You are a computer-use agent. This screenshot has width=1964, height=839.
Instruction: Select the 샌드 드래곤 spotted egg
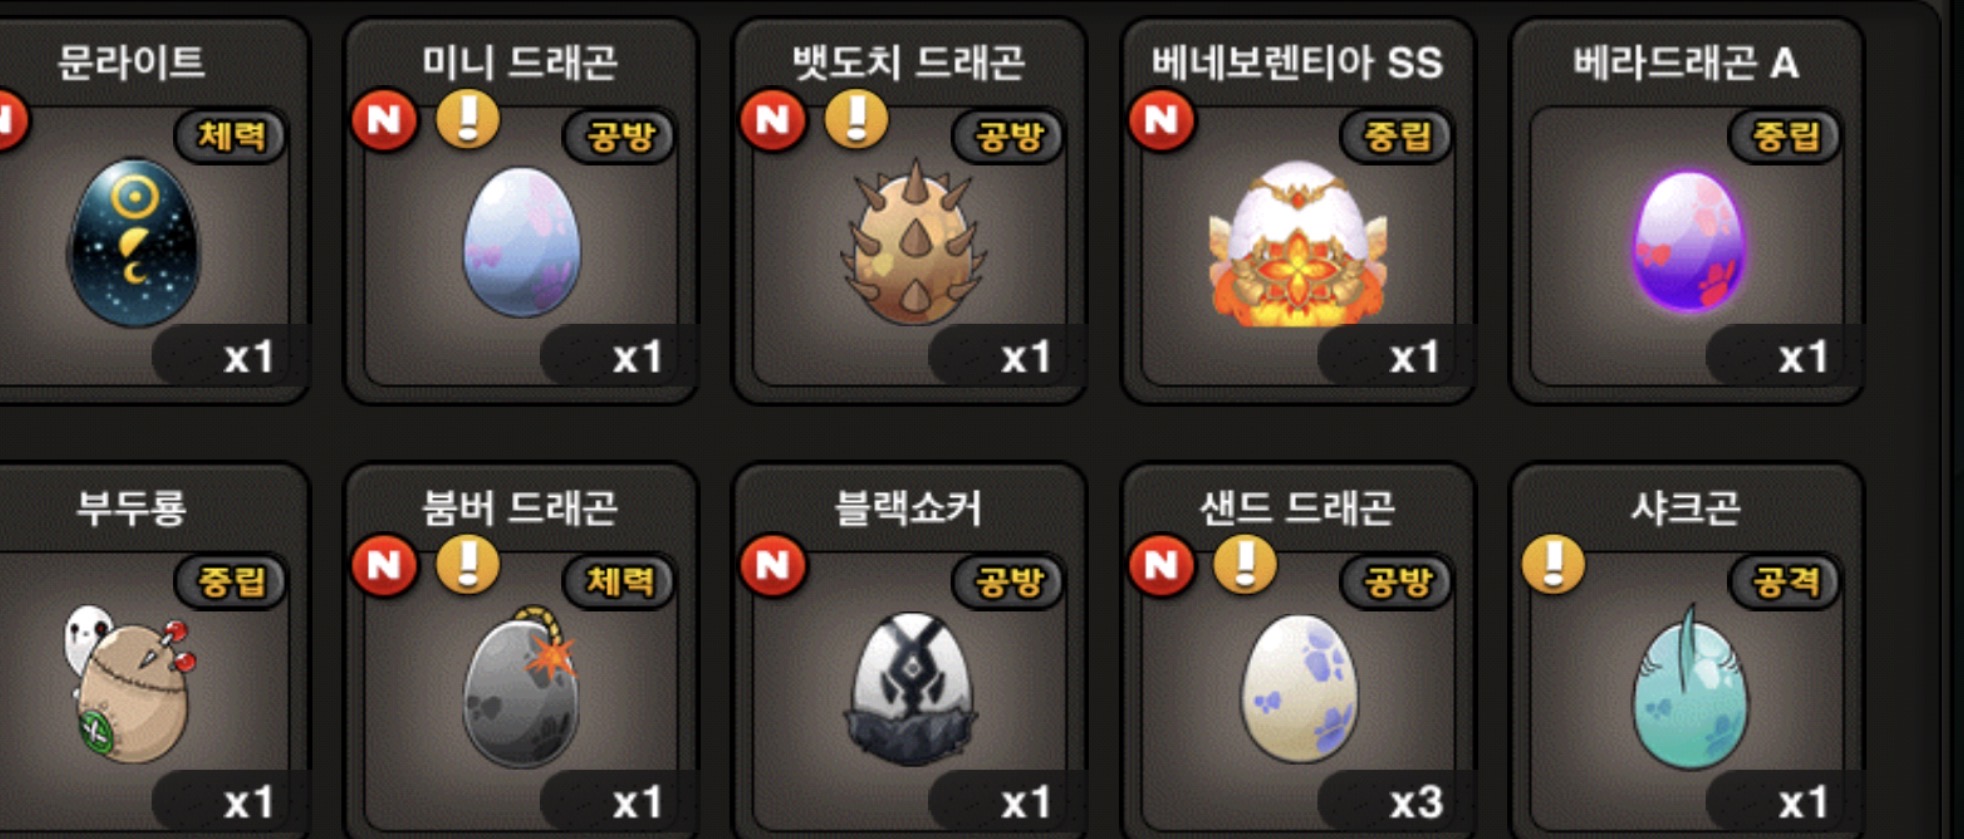pos(1299,689)
